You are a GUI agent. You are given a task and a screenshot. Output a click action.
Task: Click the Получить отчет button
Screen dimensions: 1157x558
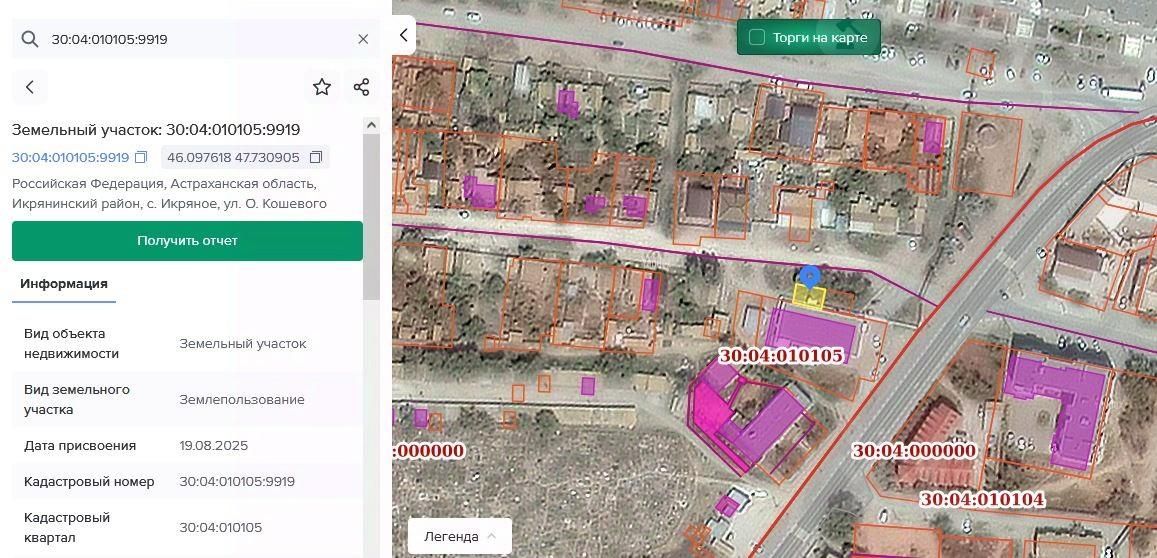point(187,241)
